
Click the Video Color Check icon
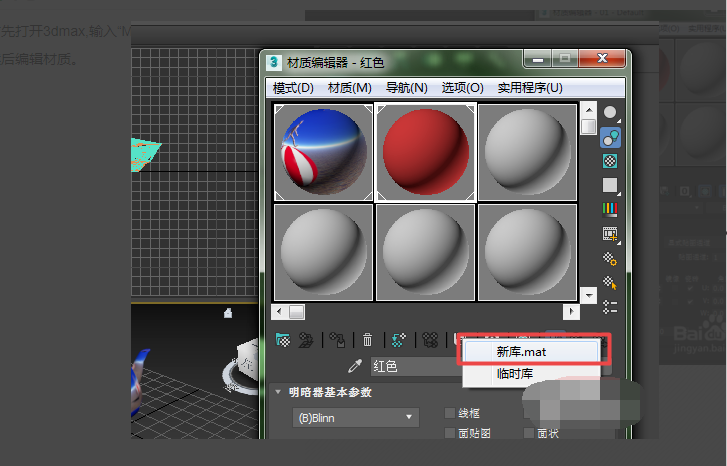[610, 210]
